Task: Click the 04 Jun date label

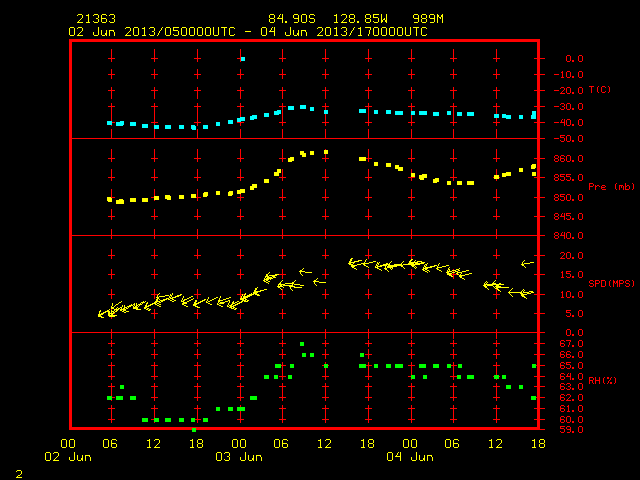Action: pyautogui.click(x=410, y=457)
